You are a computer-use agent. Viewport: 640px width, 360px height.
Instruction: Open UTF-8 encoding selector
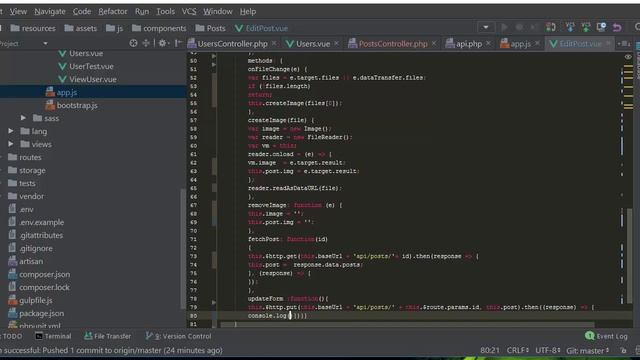[547, 350]
